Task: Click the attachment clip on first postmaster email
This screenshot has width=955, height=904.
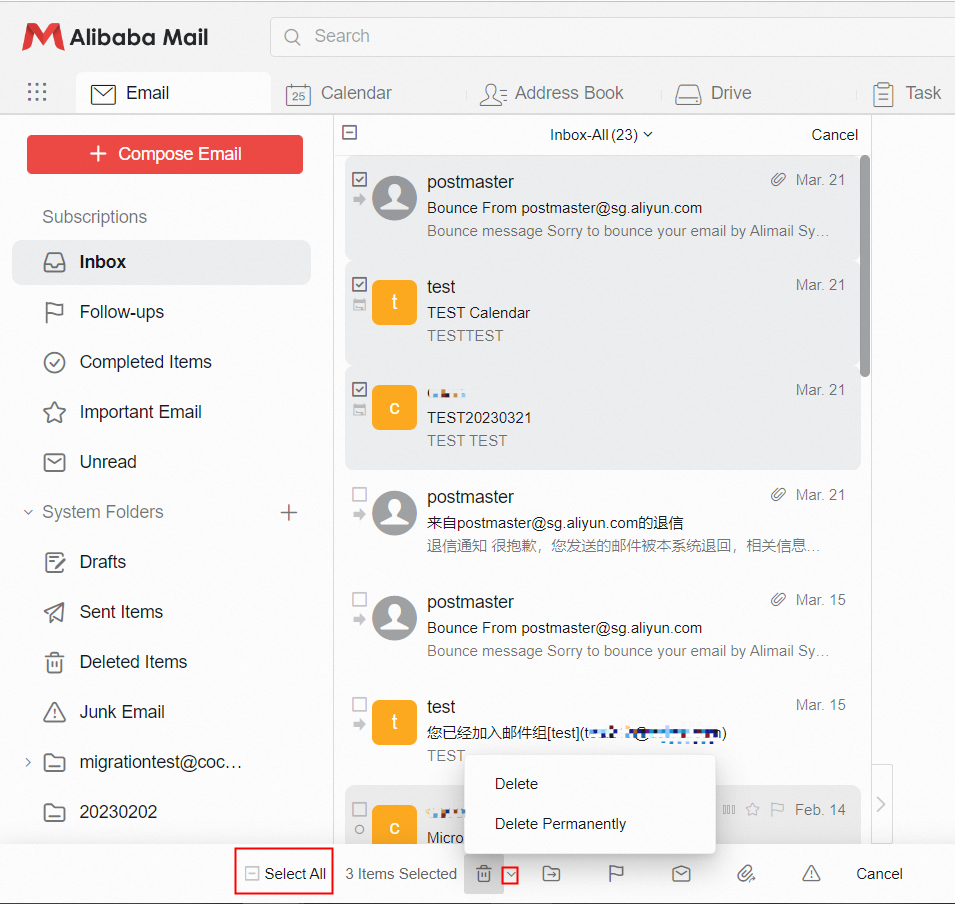Action: click(778, 180)
